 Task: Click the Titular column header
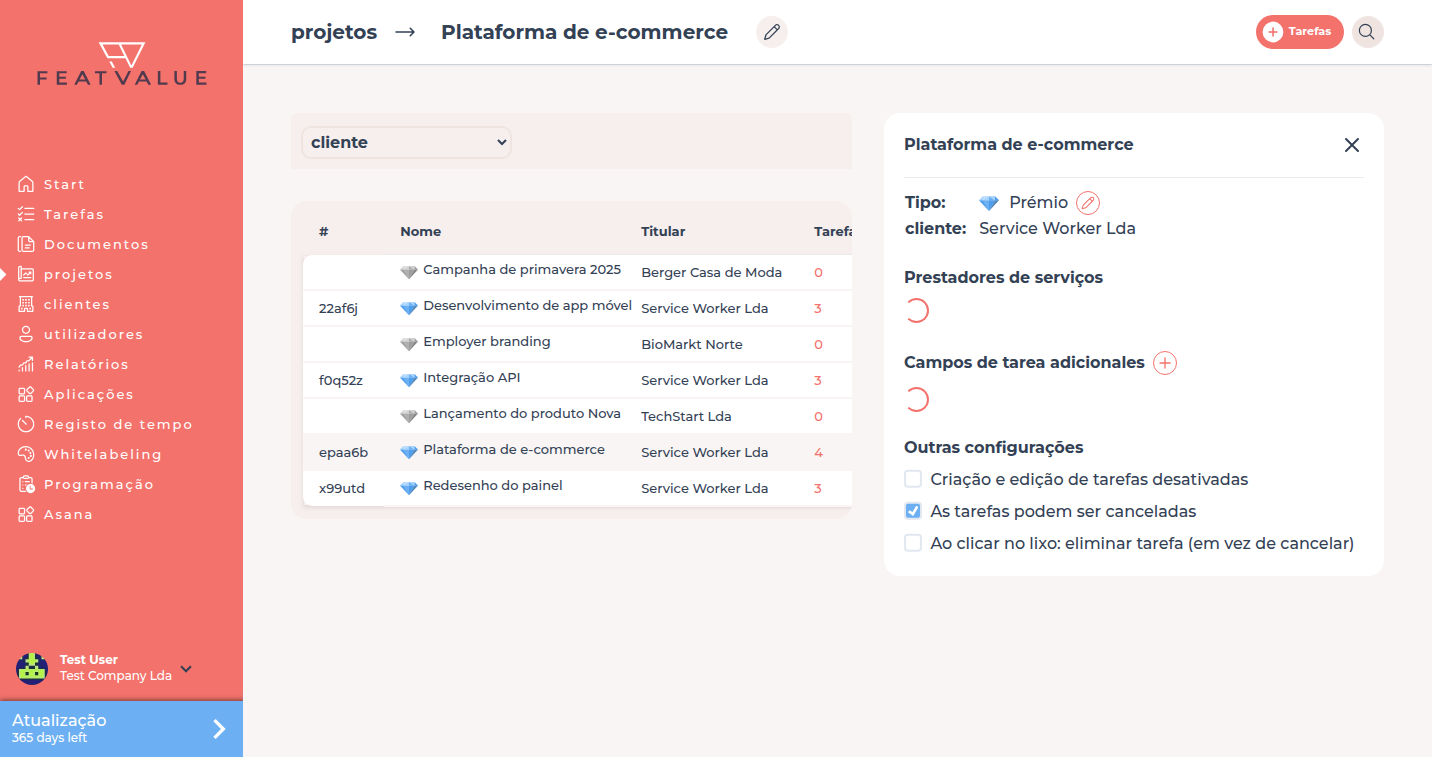tap(663, 231)
